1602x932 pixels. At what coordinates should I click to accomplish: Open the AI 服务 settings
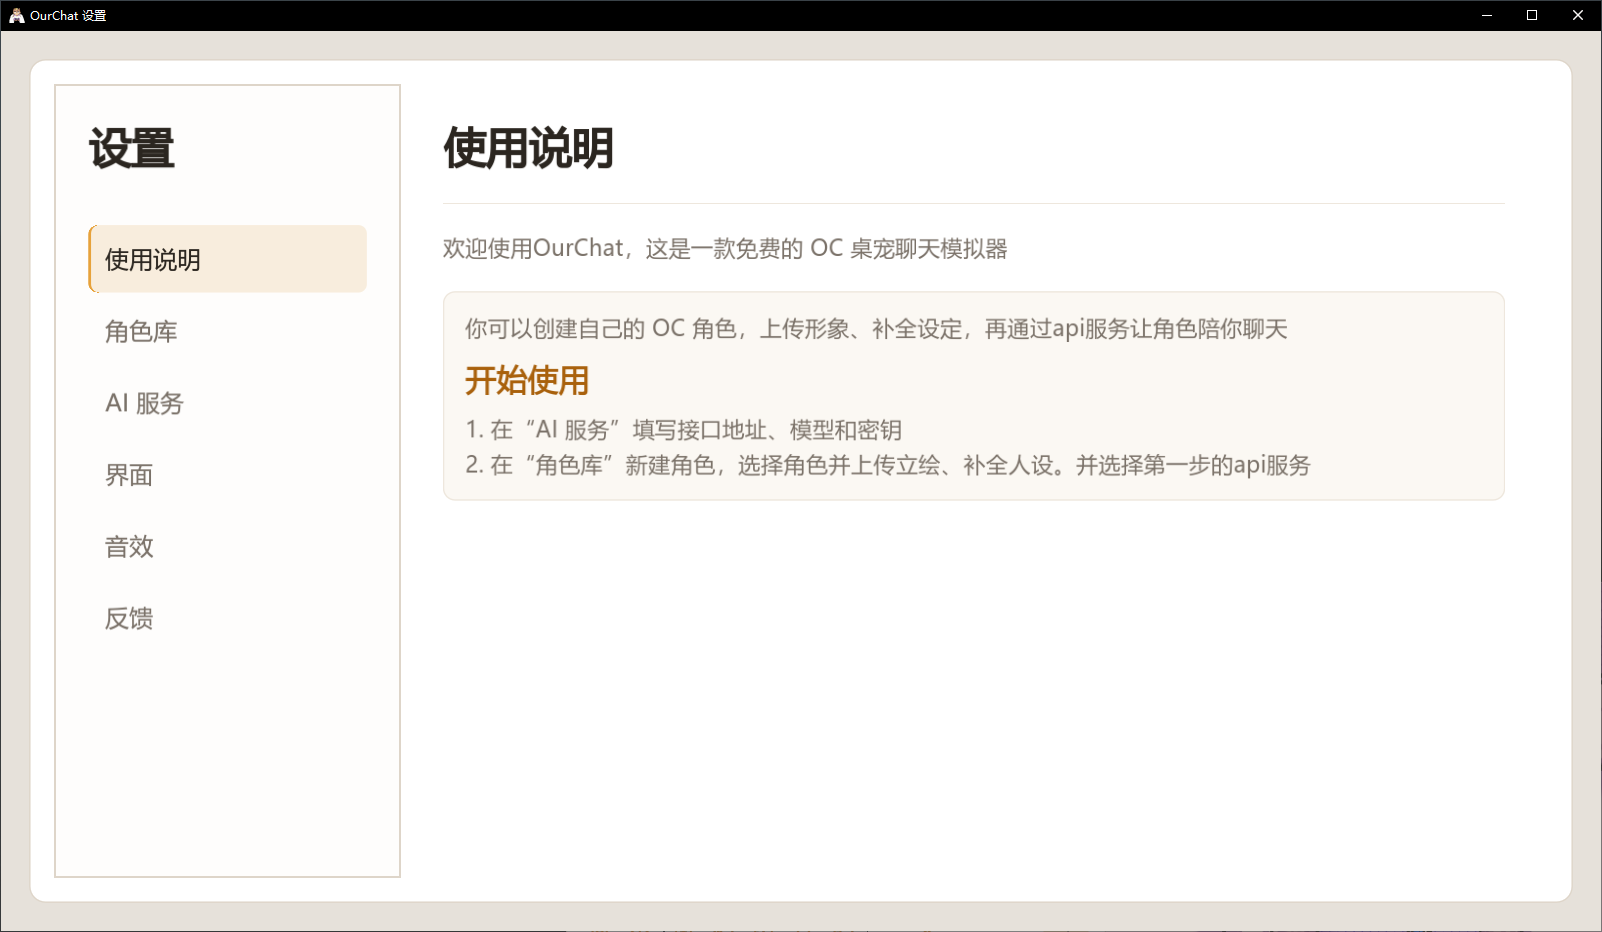[228, 403]
